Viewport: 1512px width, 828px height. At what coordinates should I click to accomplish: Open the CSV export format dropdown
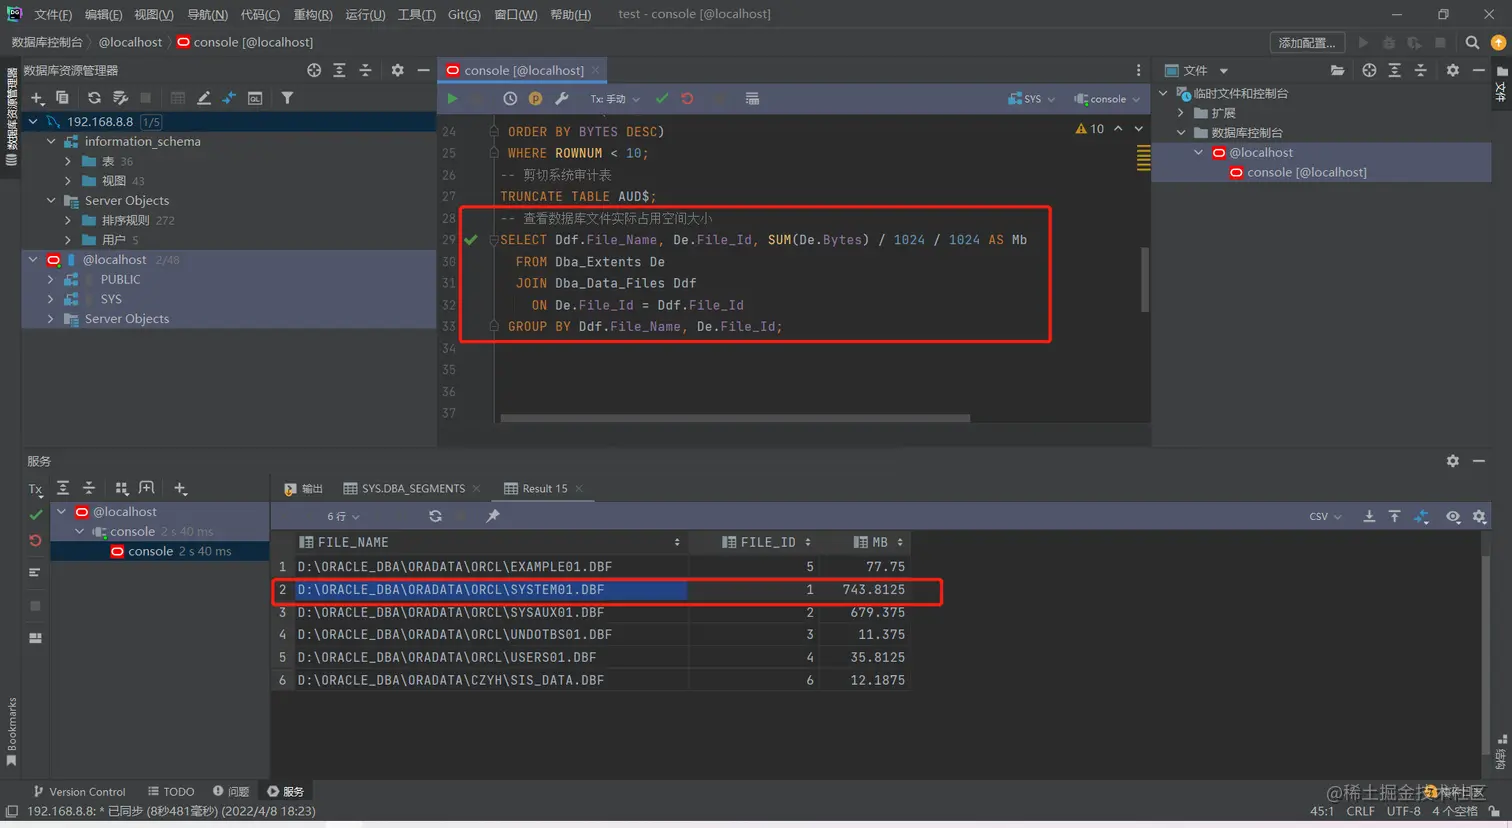(1325, 516)
